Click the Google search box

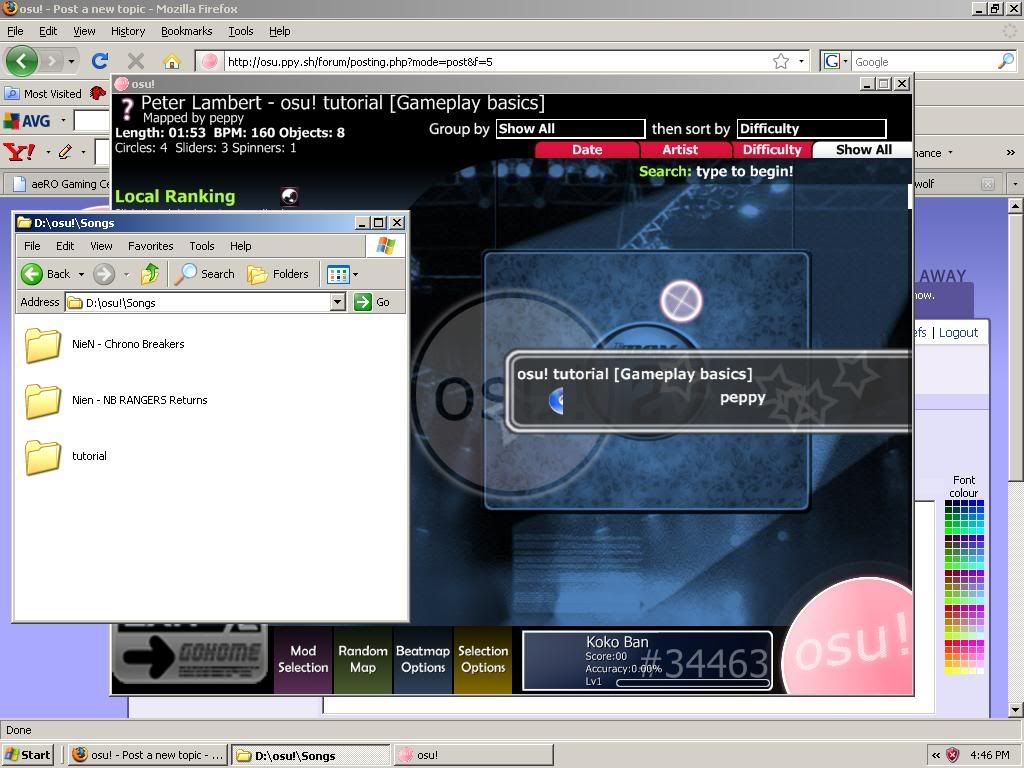pyautogui.click(x=924, y=61)
